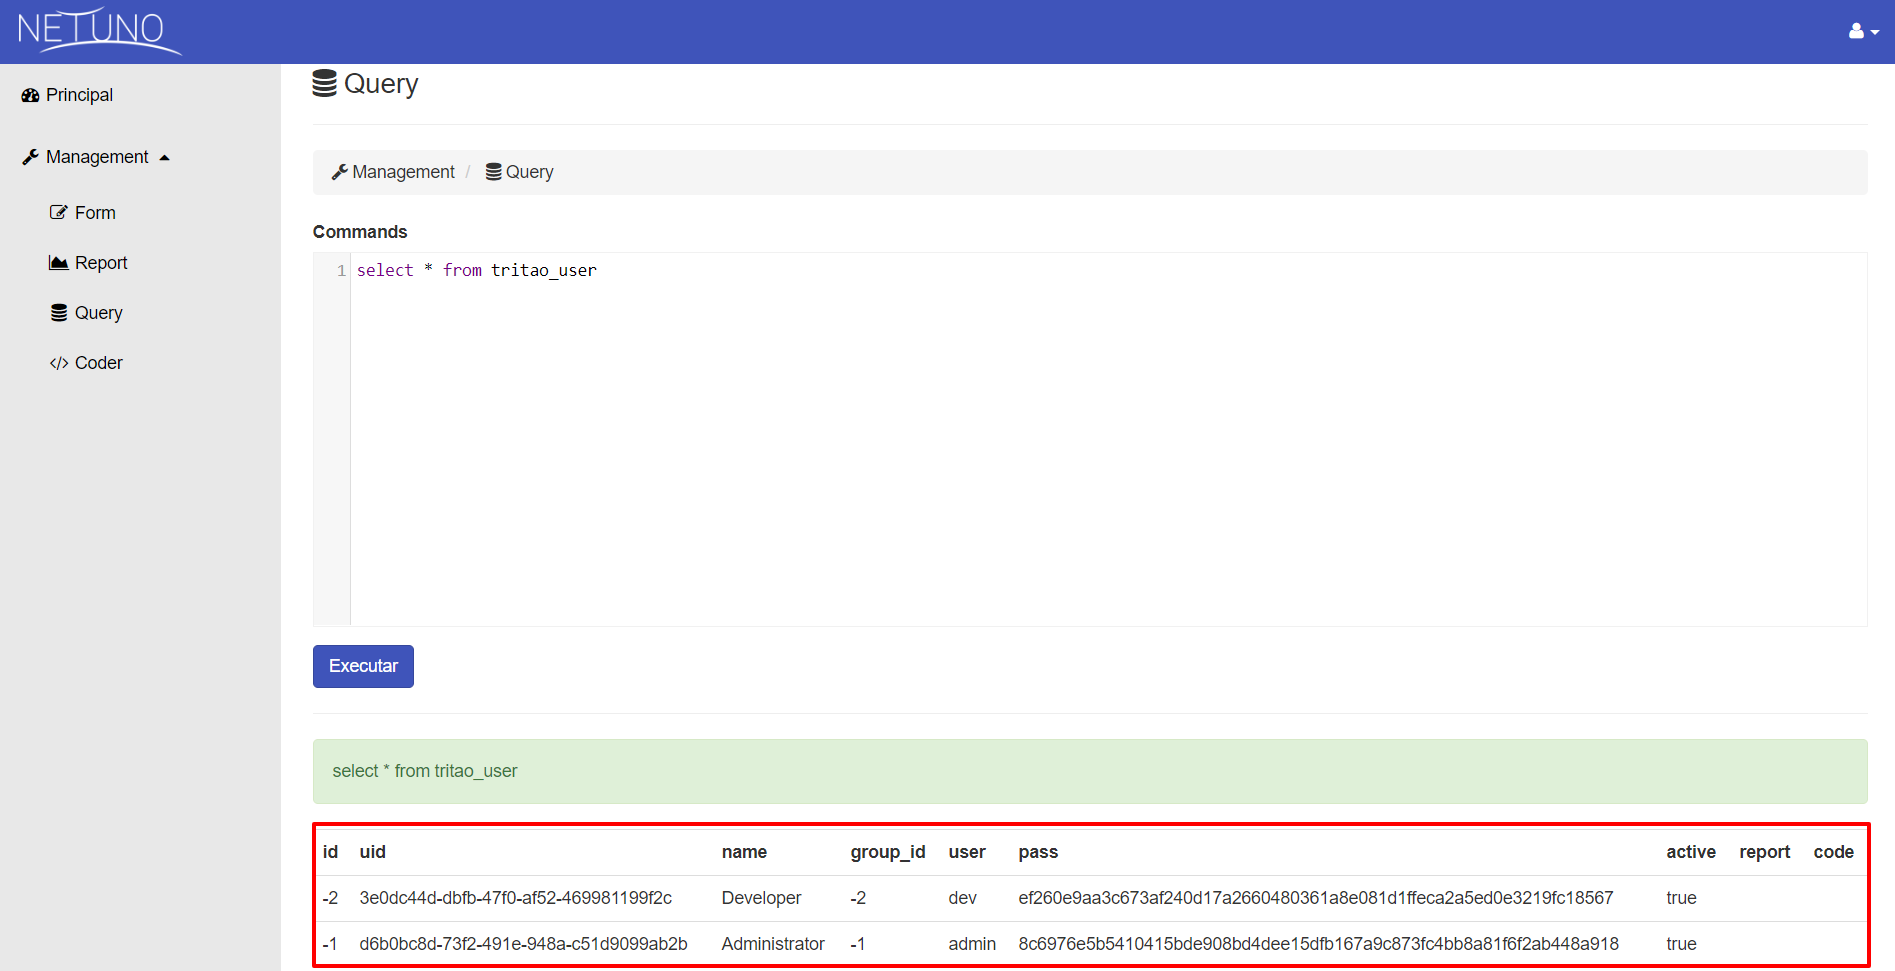Open the user account dropdown menu
Image resolution: width=1895 pixels, height=971 pixels.
click(x=1863, y=32)
